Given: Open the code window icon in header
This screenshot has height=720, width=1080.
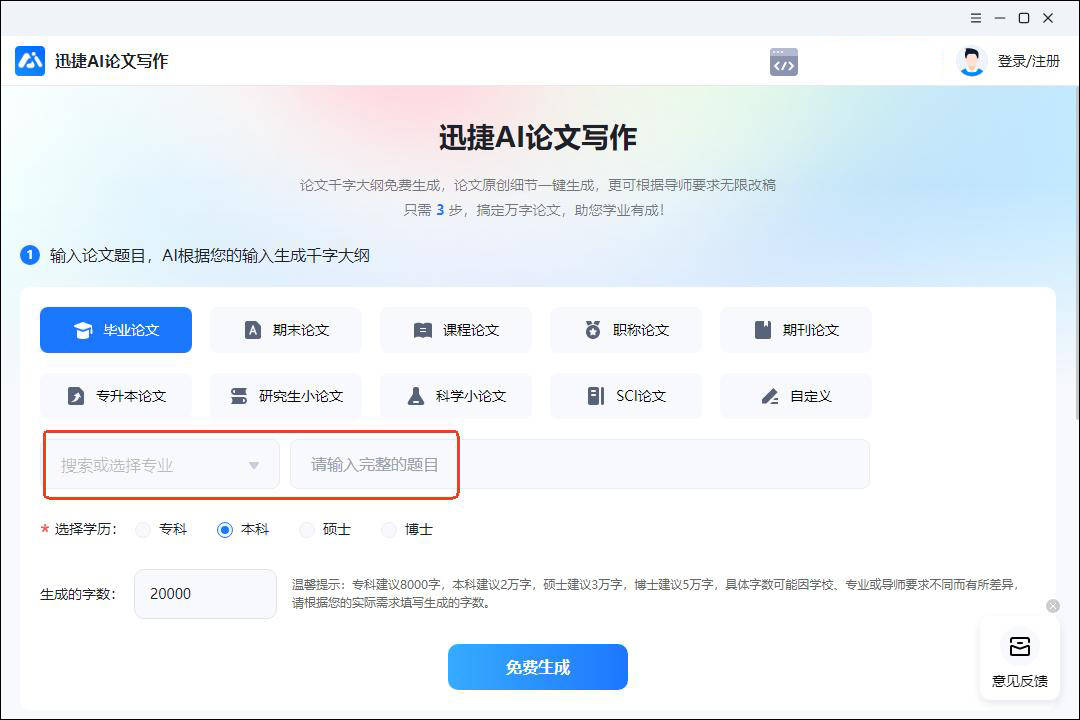Looking at the screenshot, I should (784, 62).
